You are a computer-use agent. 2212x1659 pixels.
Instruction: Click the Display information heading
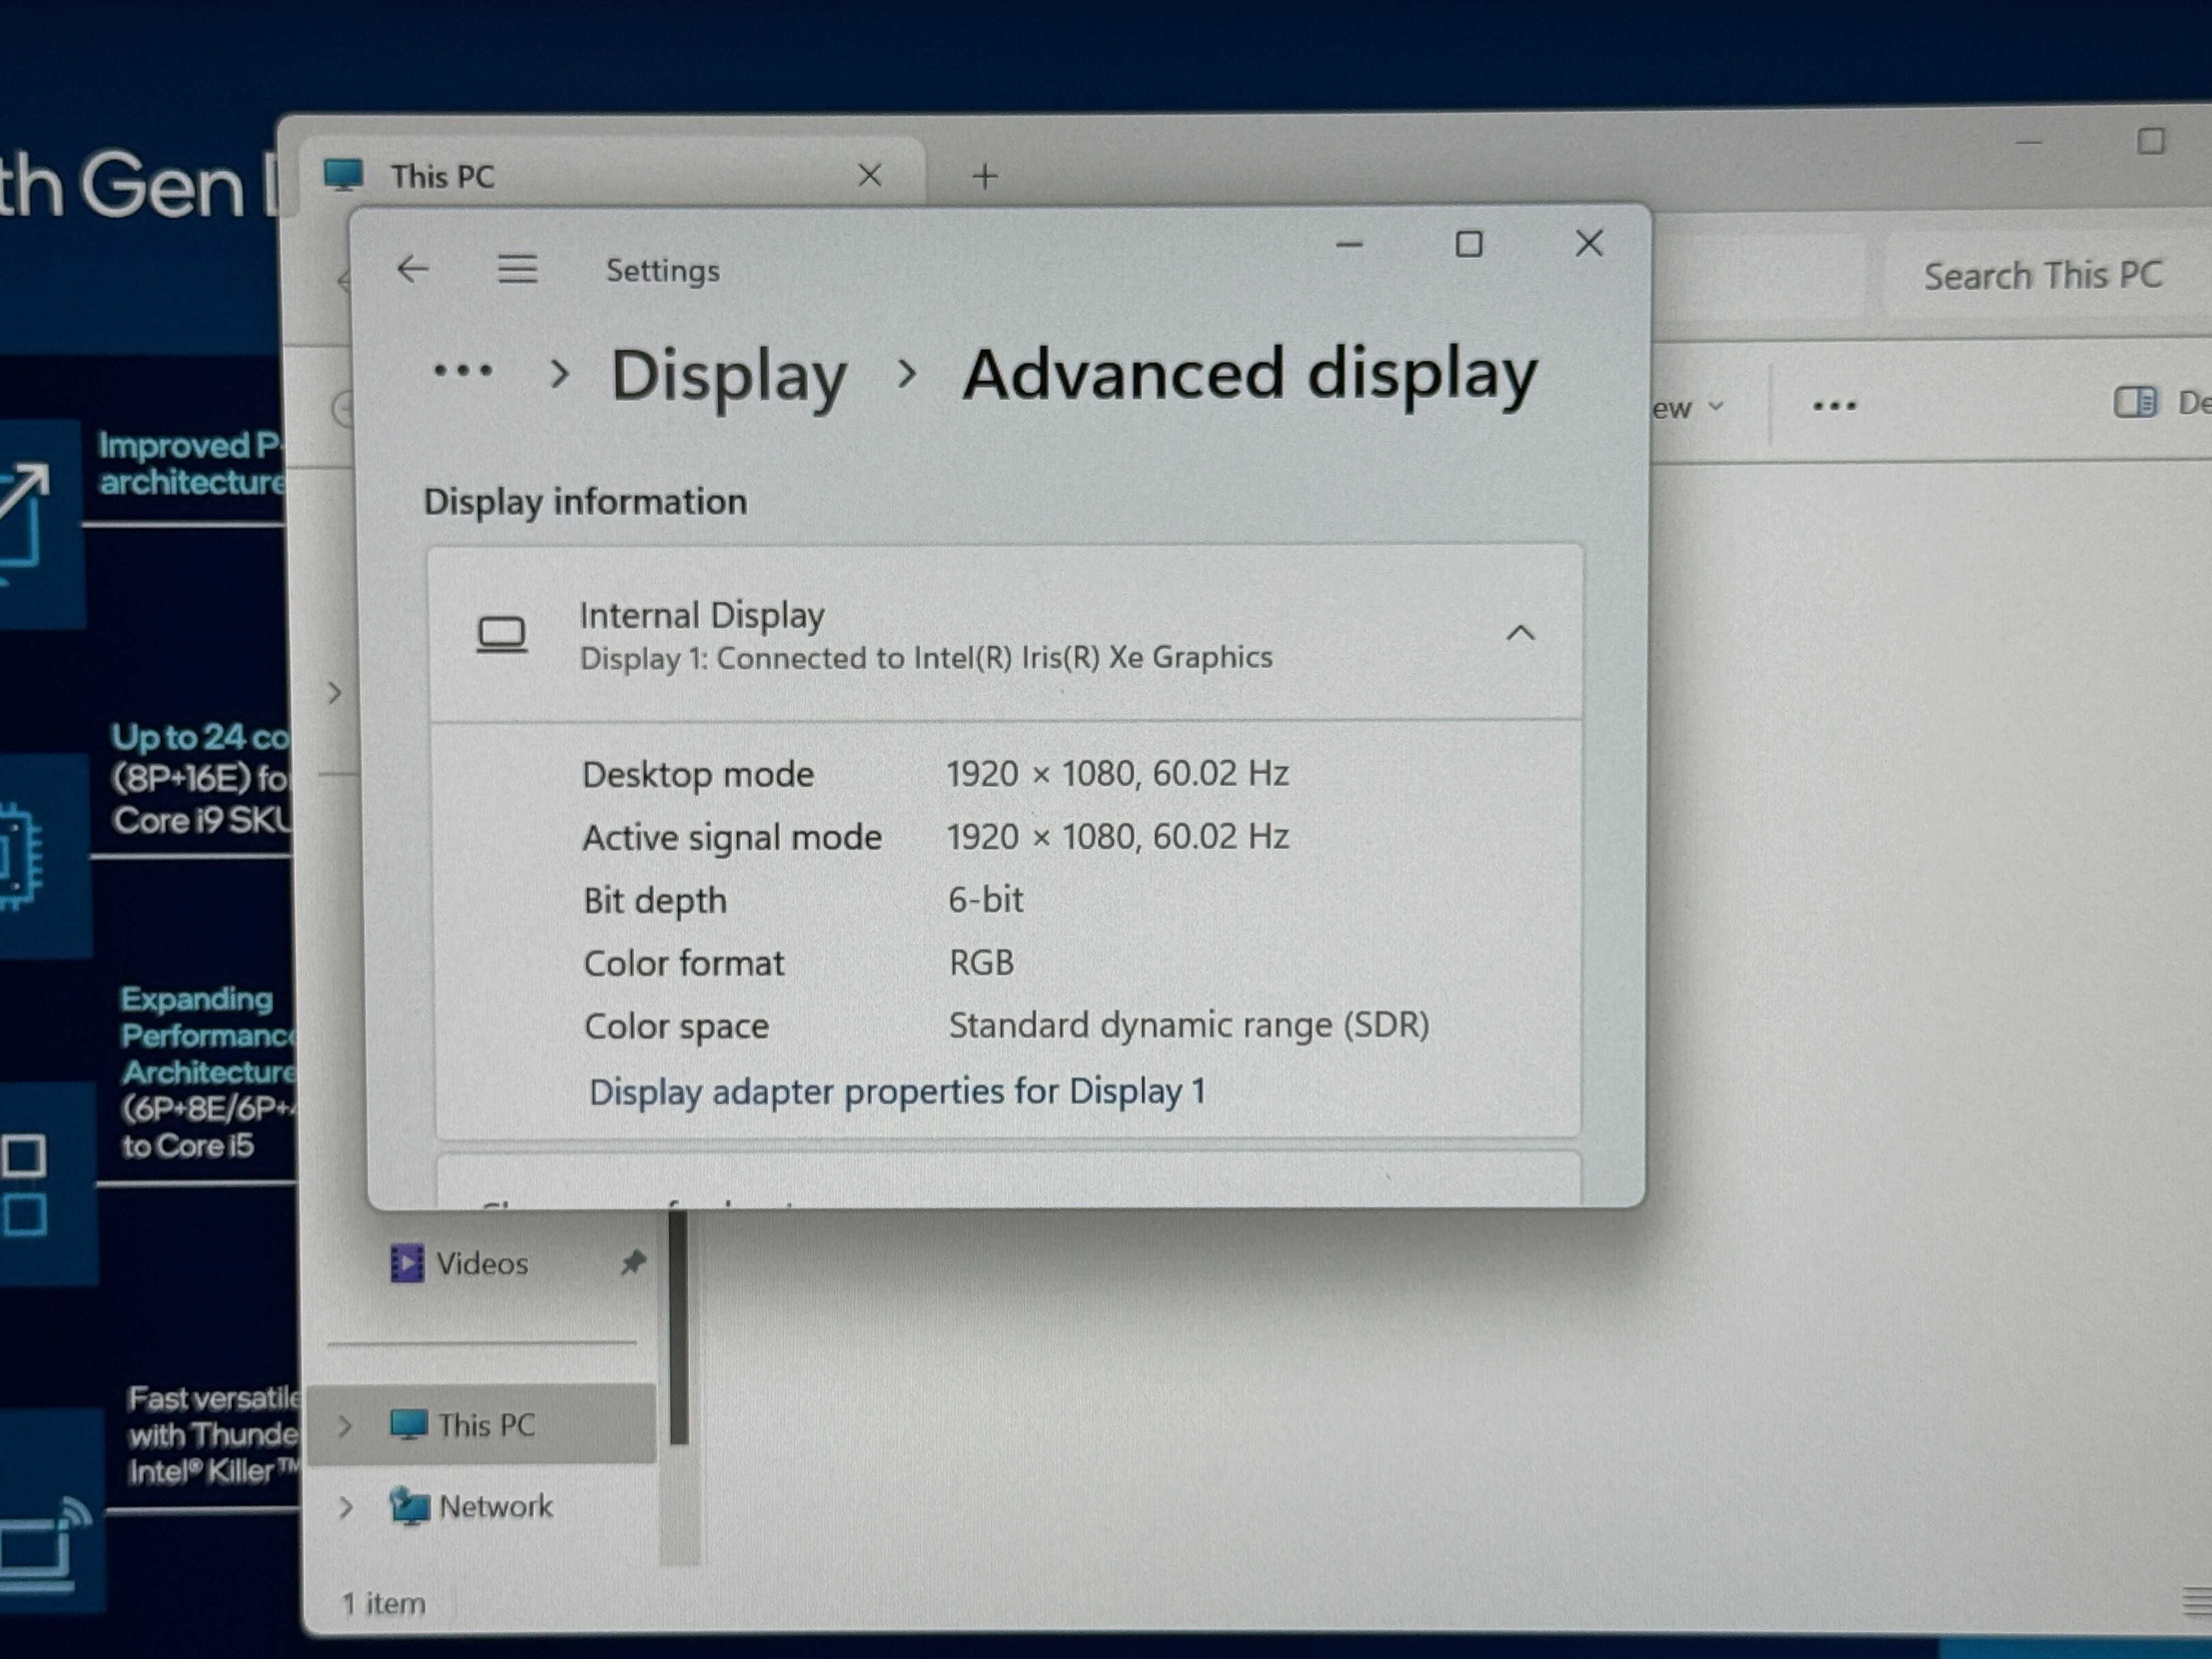(585, 501)
